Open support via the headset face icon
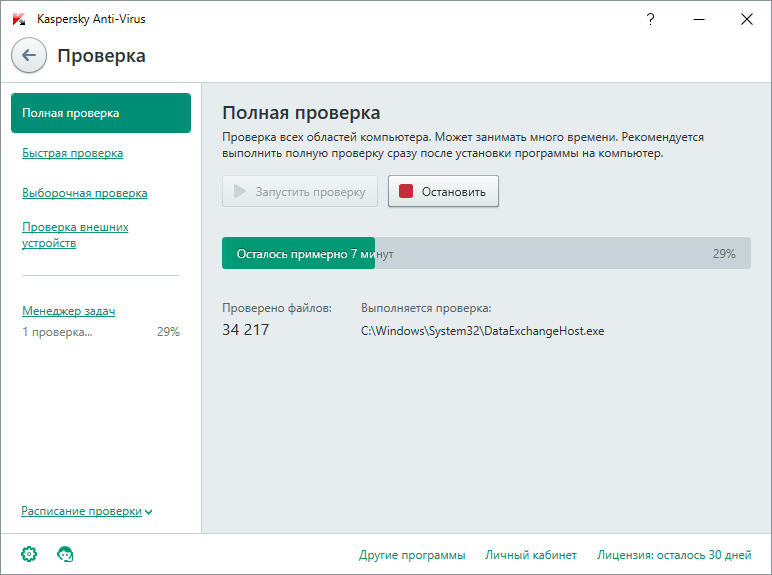The image size is (772, 575). 65,554
